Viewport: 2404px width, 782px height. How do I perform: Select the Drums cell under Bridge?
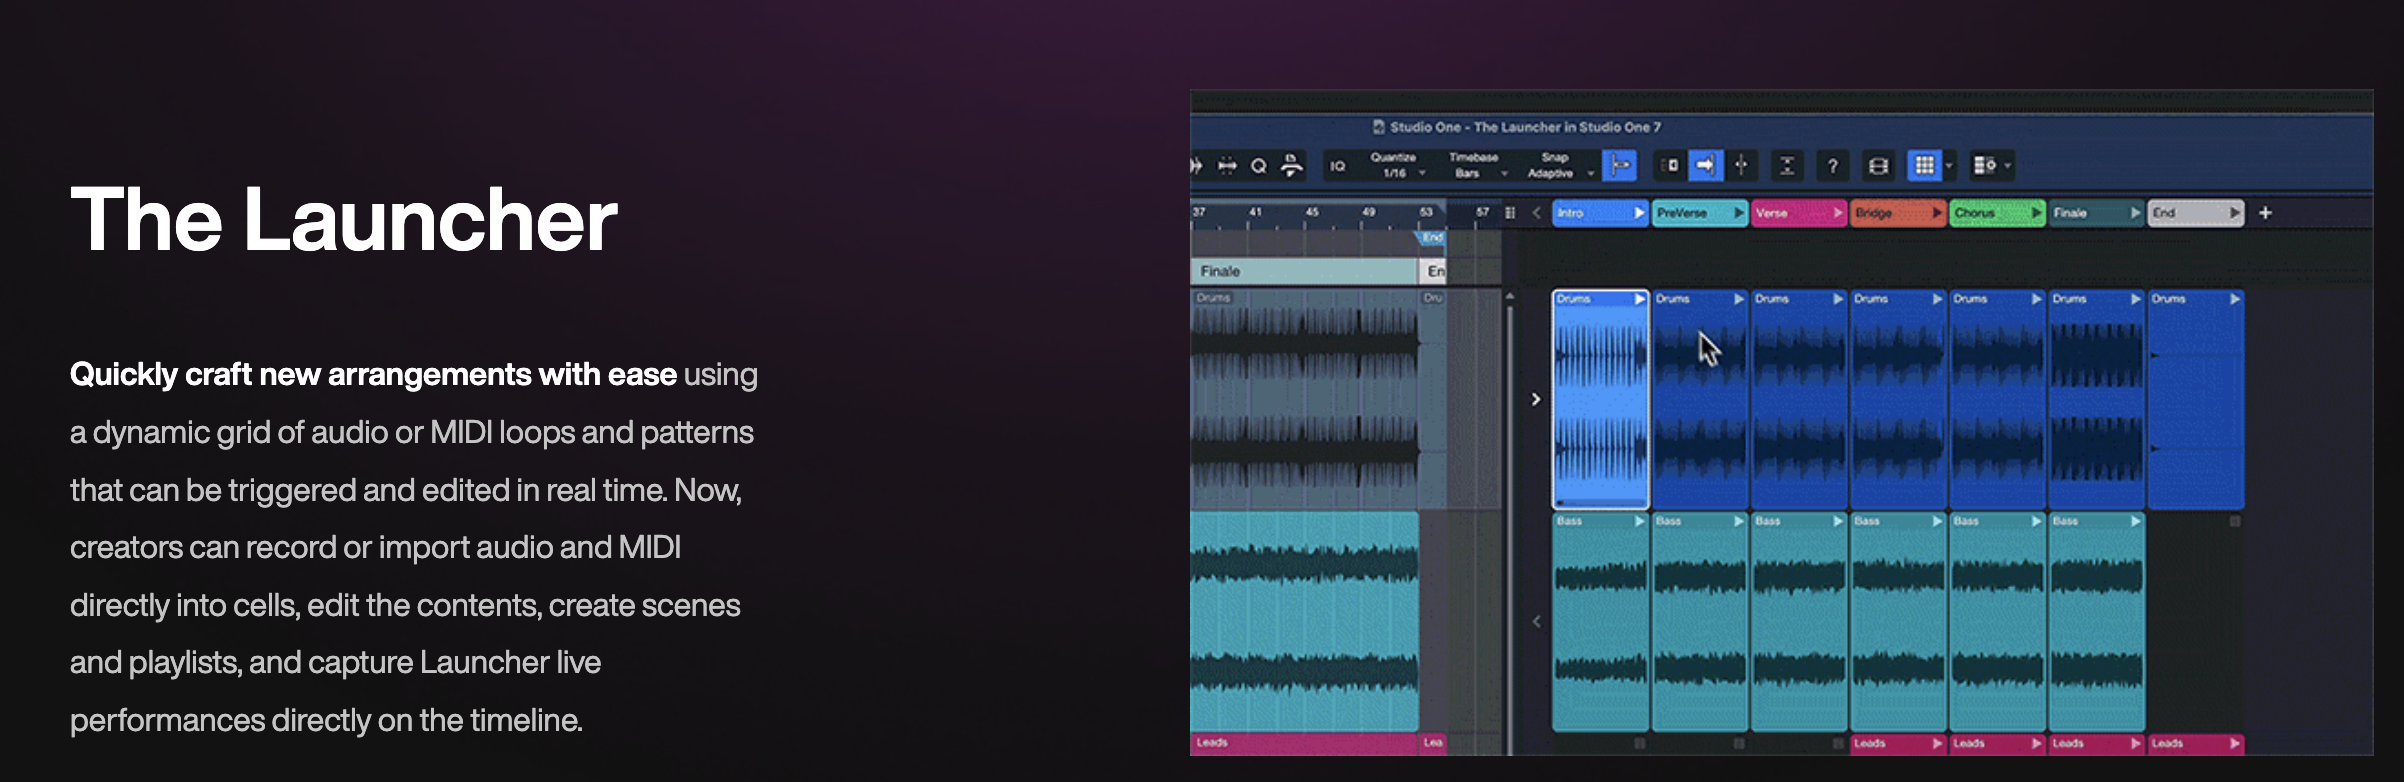[1897, 400]
